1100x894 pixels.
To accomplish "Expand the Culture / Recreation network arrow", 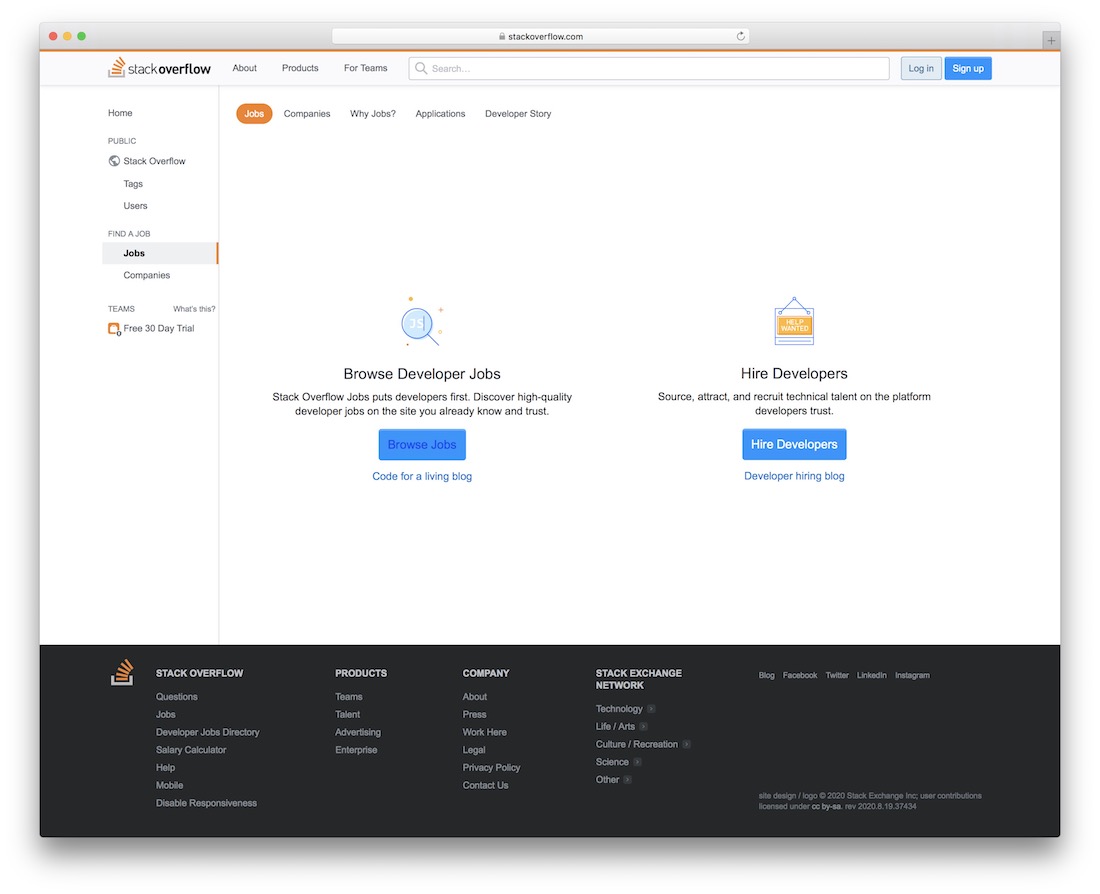I will pos(686,744).
